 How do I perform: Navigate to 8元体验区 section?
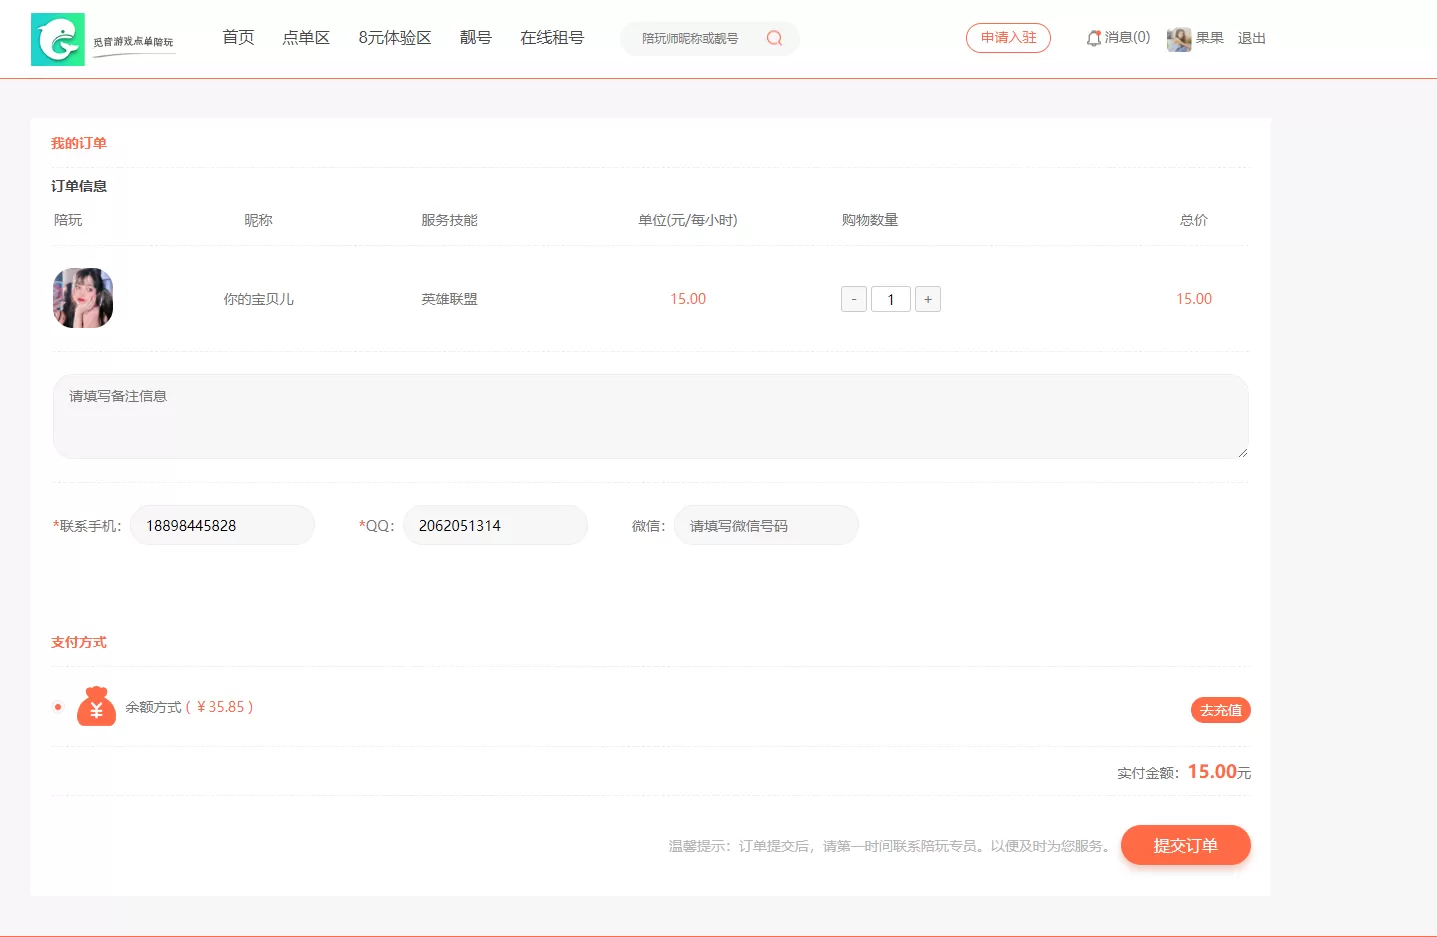[x=395, y=38]
